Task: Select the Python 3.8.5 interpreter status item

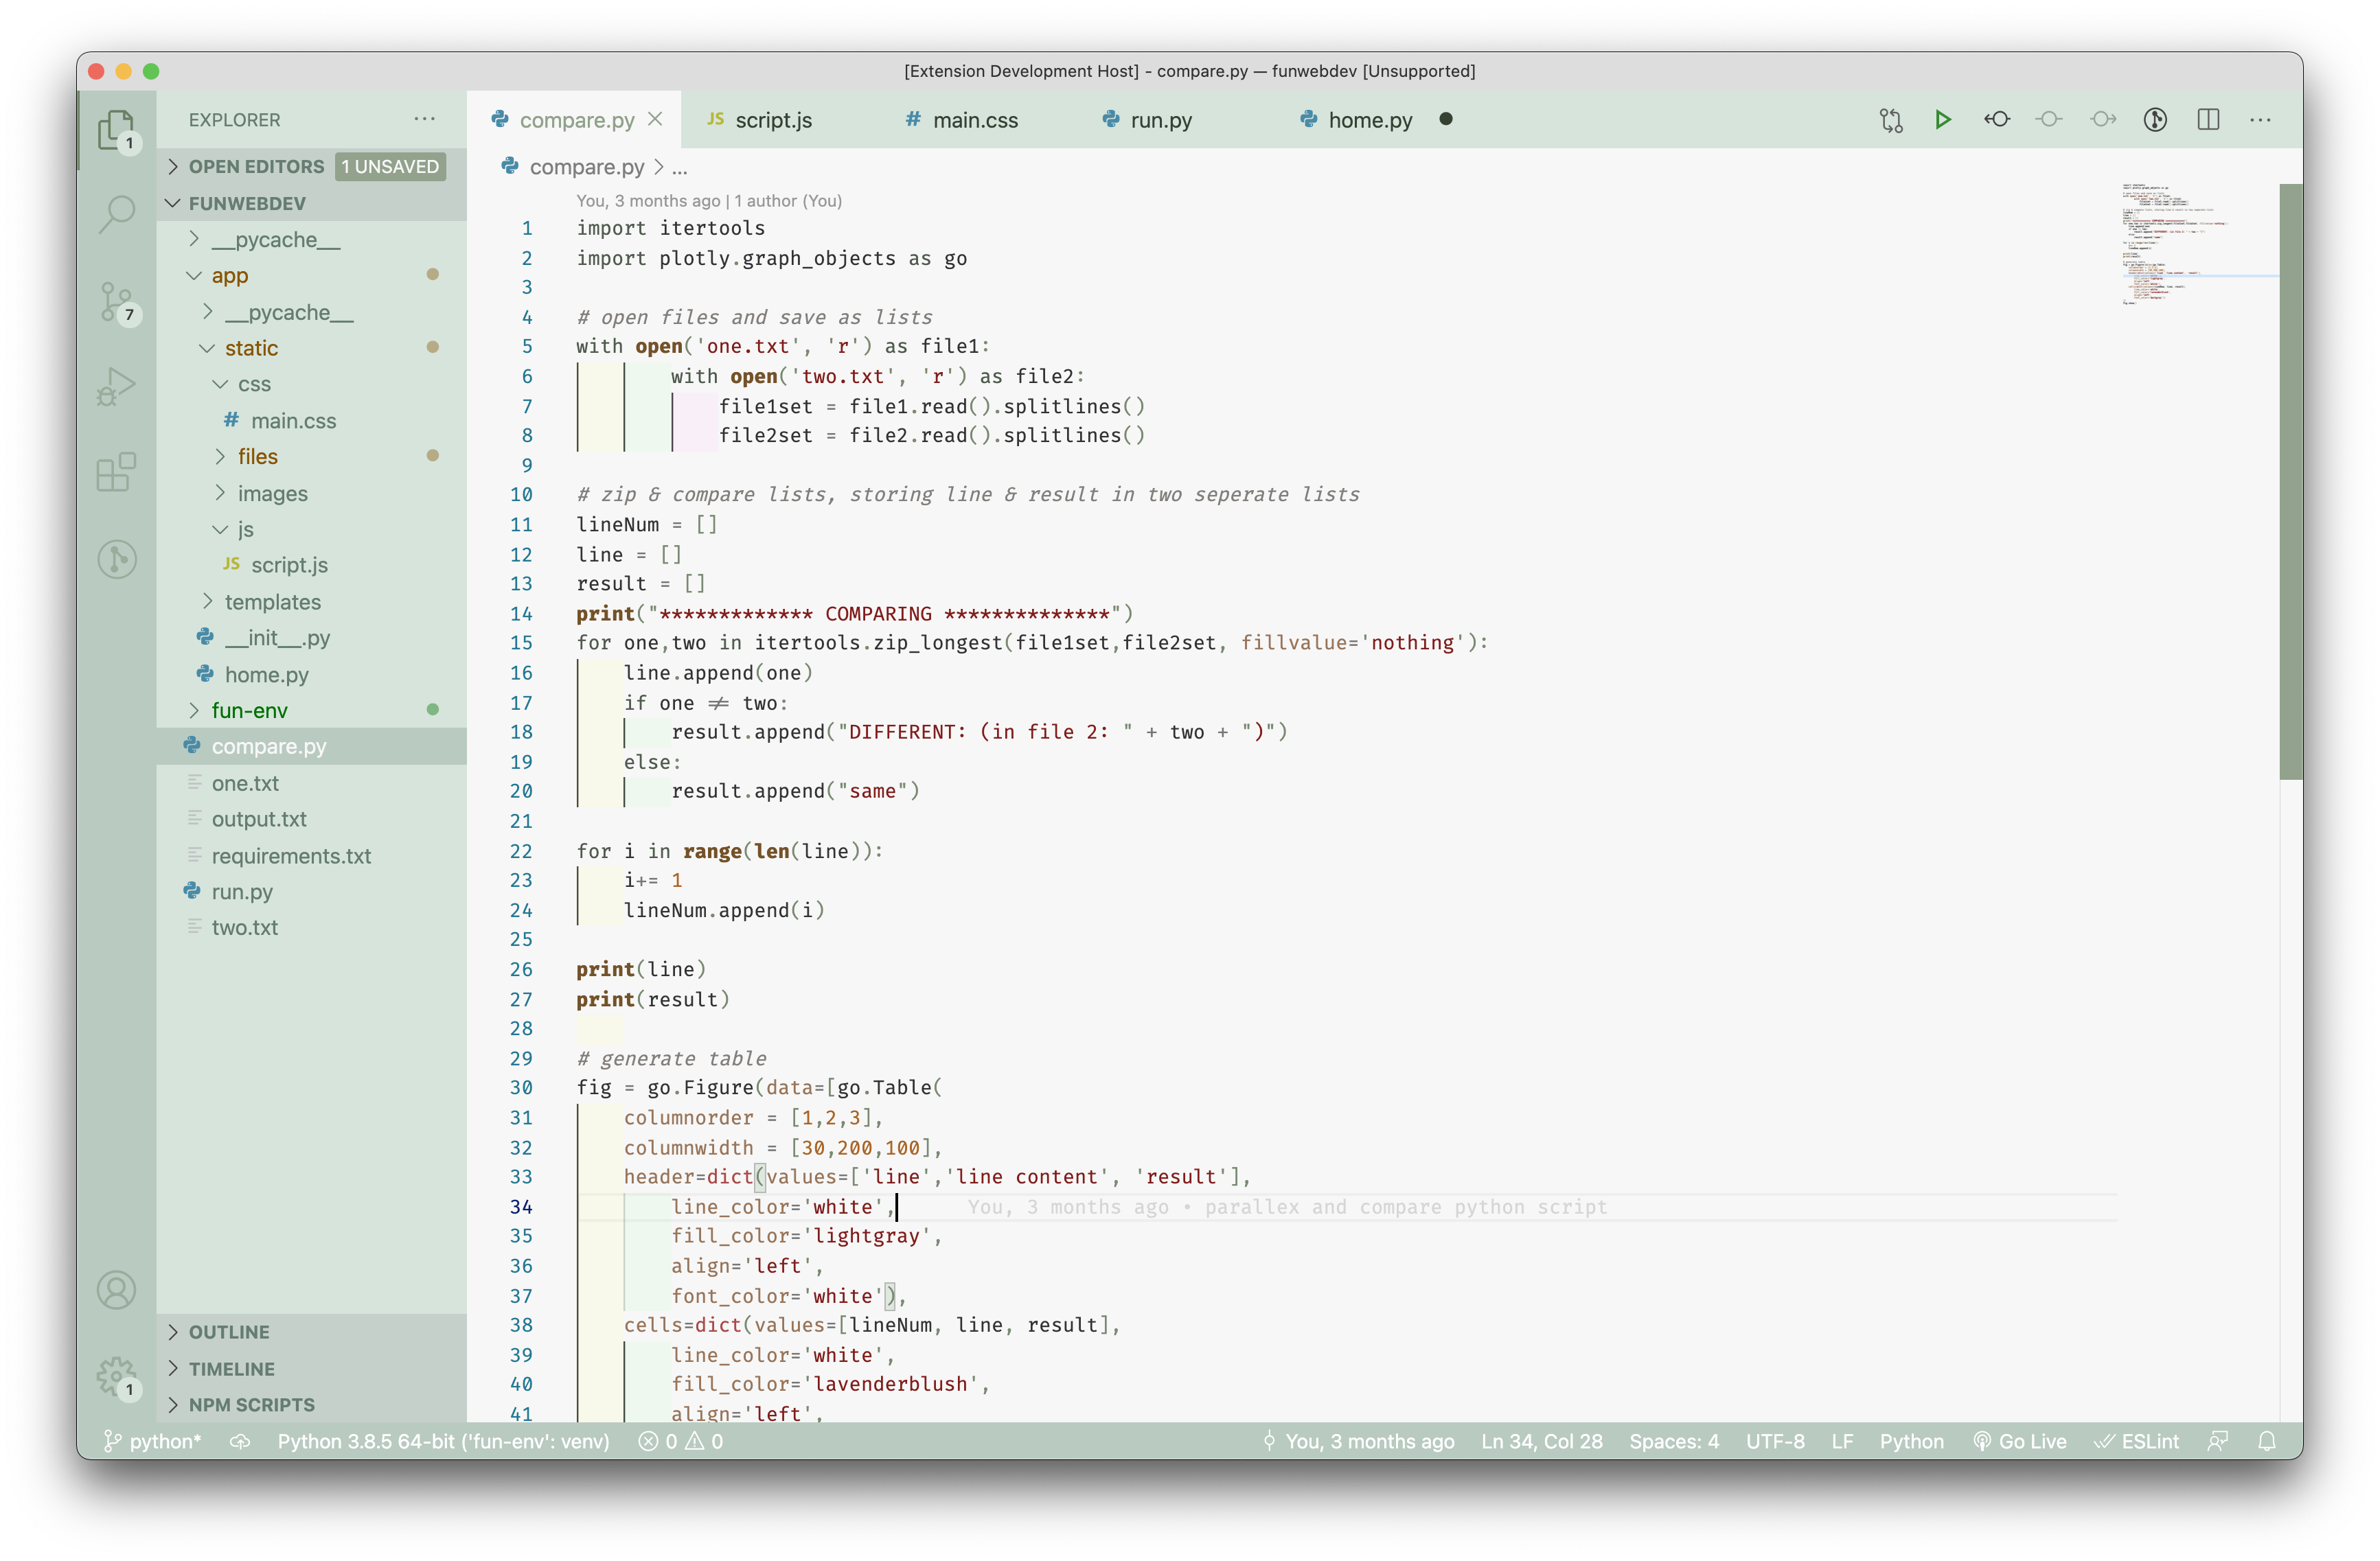Action: [443, 1441]
